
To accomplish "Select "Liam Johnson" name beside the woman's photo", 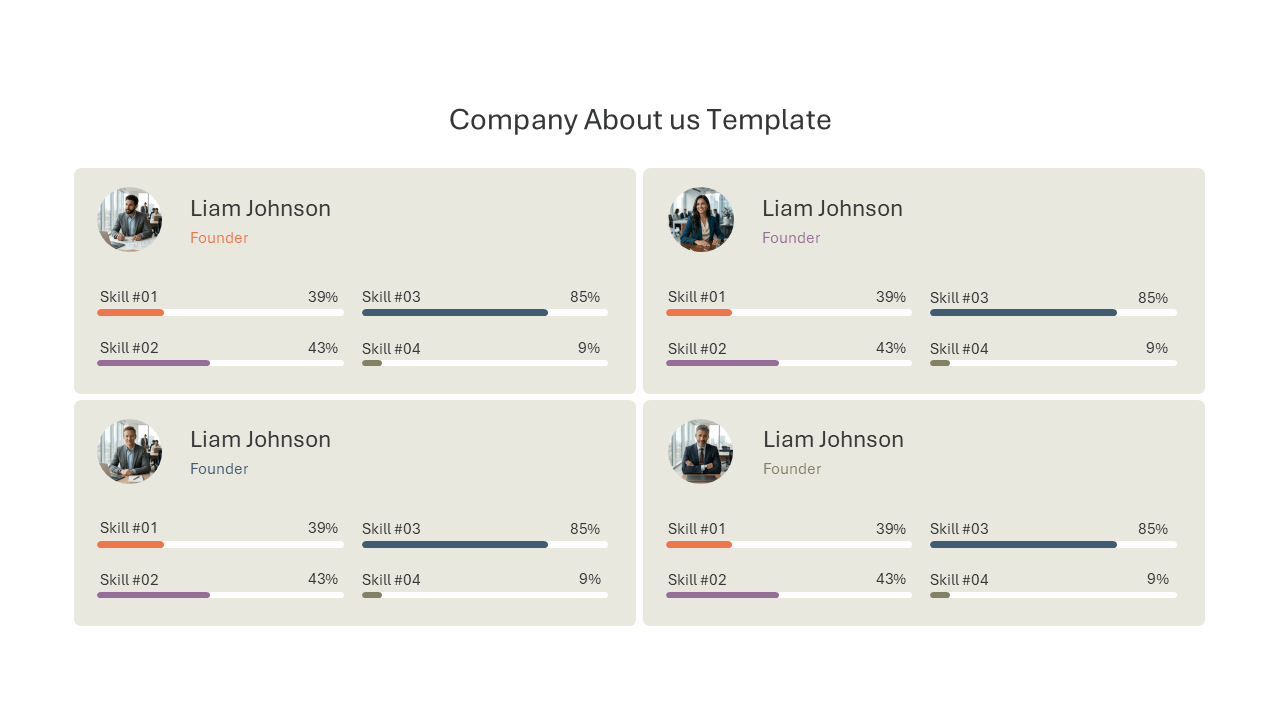I will [832, 208].
